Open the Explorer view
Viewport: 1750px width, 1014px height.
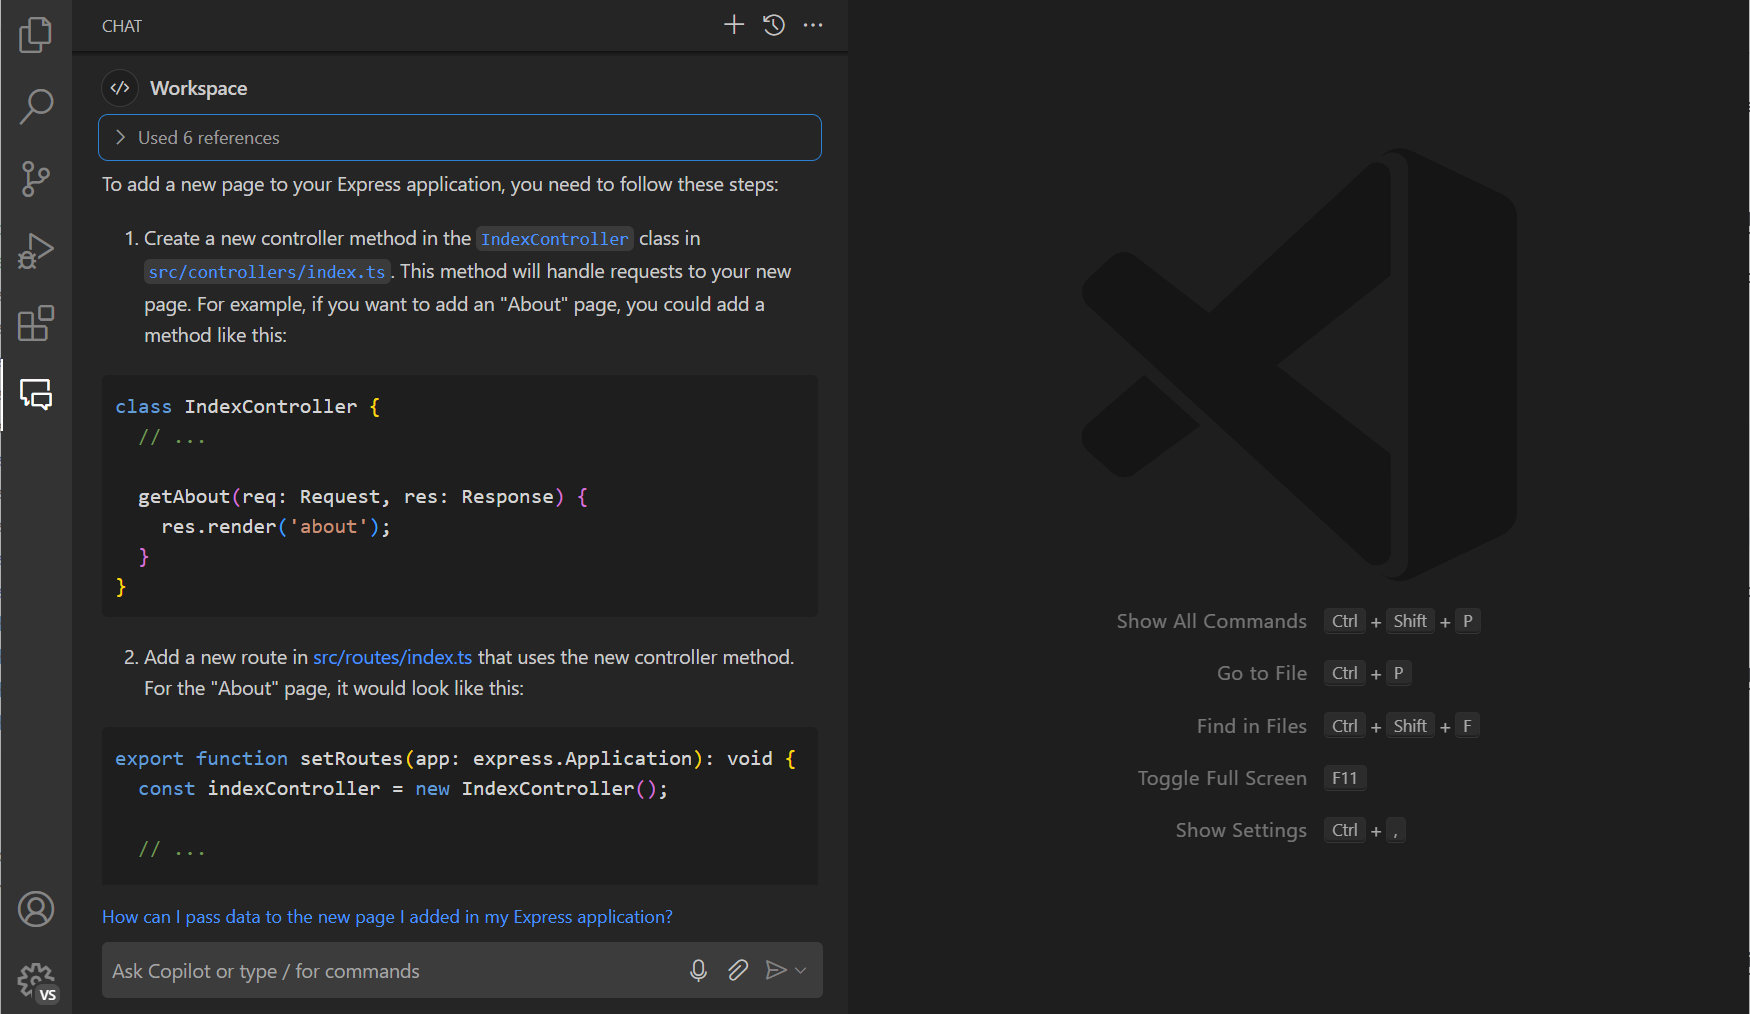(x=36, y=34)
